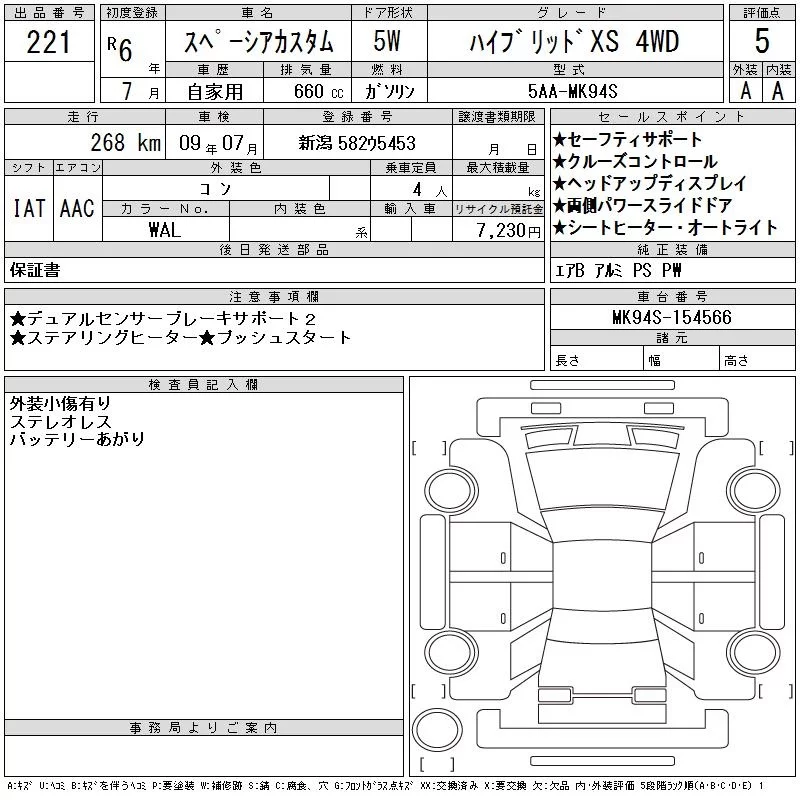The height and width of the screenshot is (800, 800).
Task: Click sales point ヘッドアップディスプレイ
Action: click(x=649, y=183)
